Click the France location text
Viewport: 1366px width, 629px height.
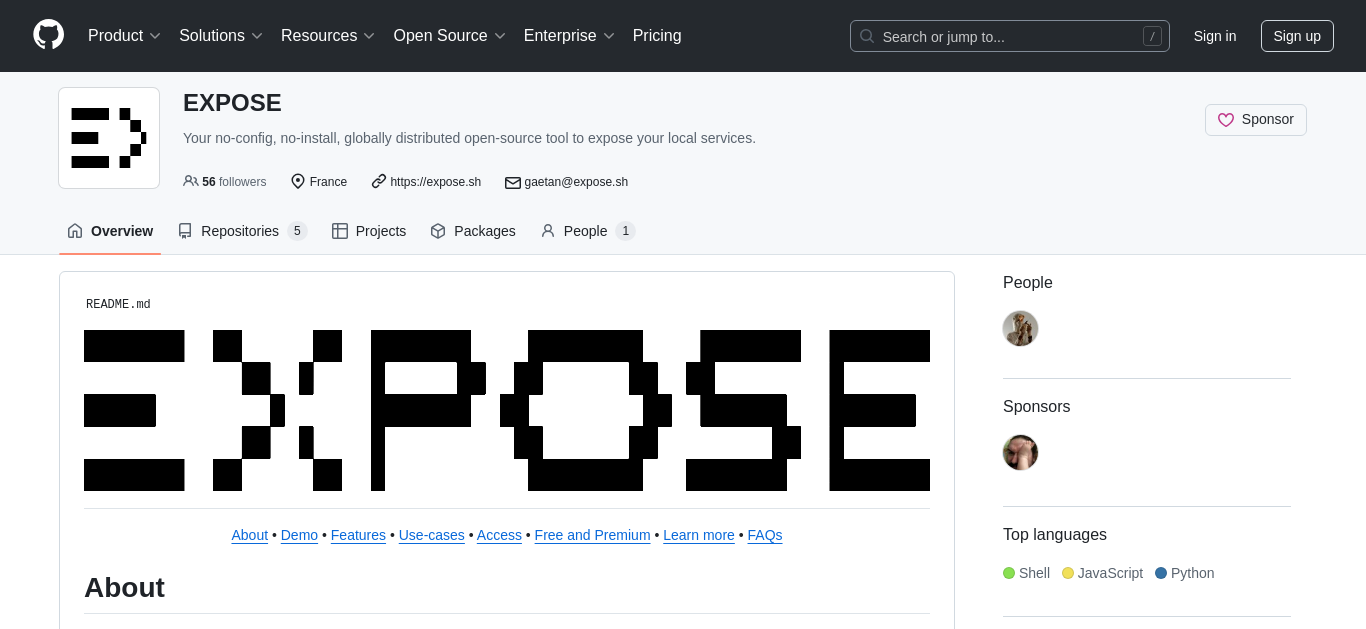point(328,181)
